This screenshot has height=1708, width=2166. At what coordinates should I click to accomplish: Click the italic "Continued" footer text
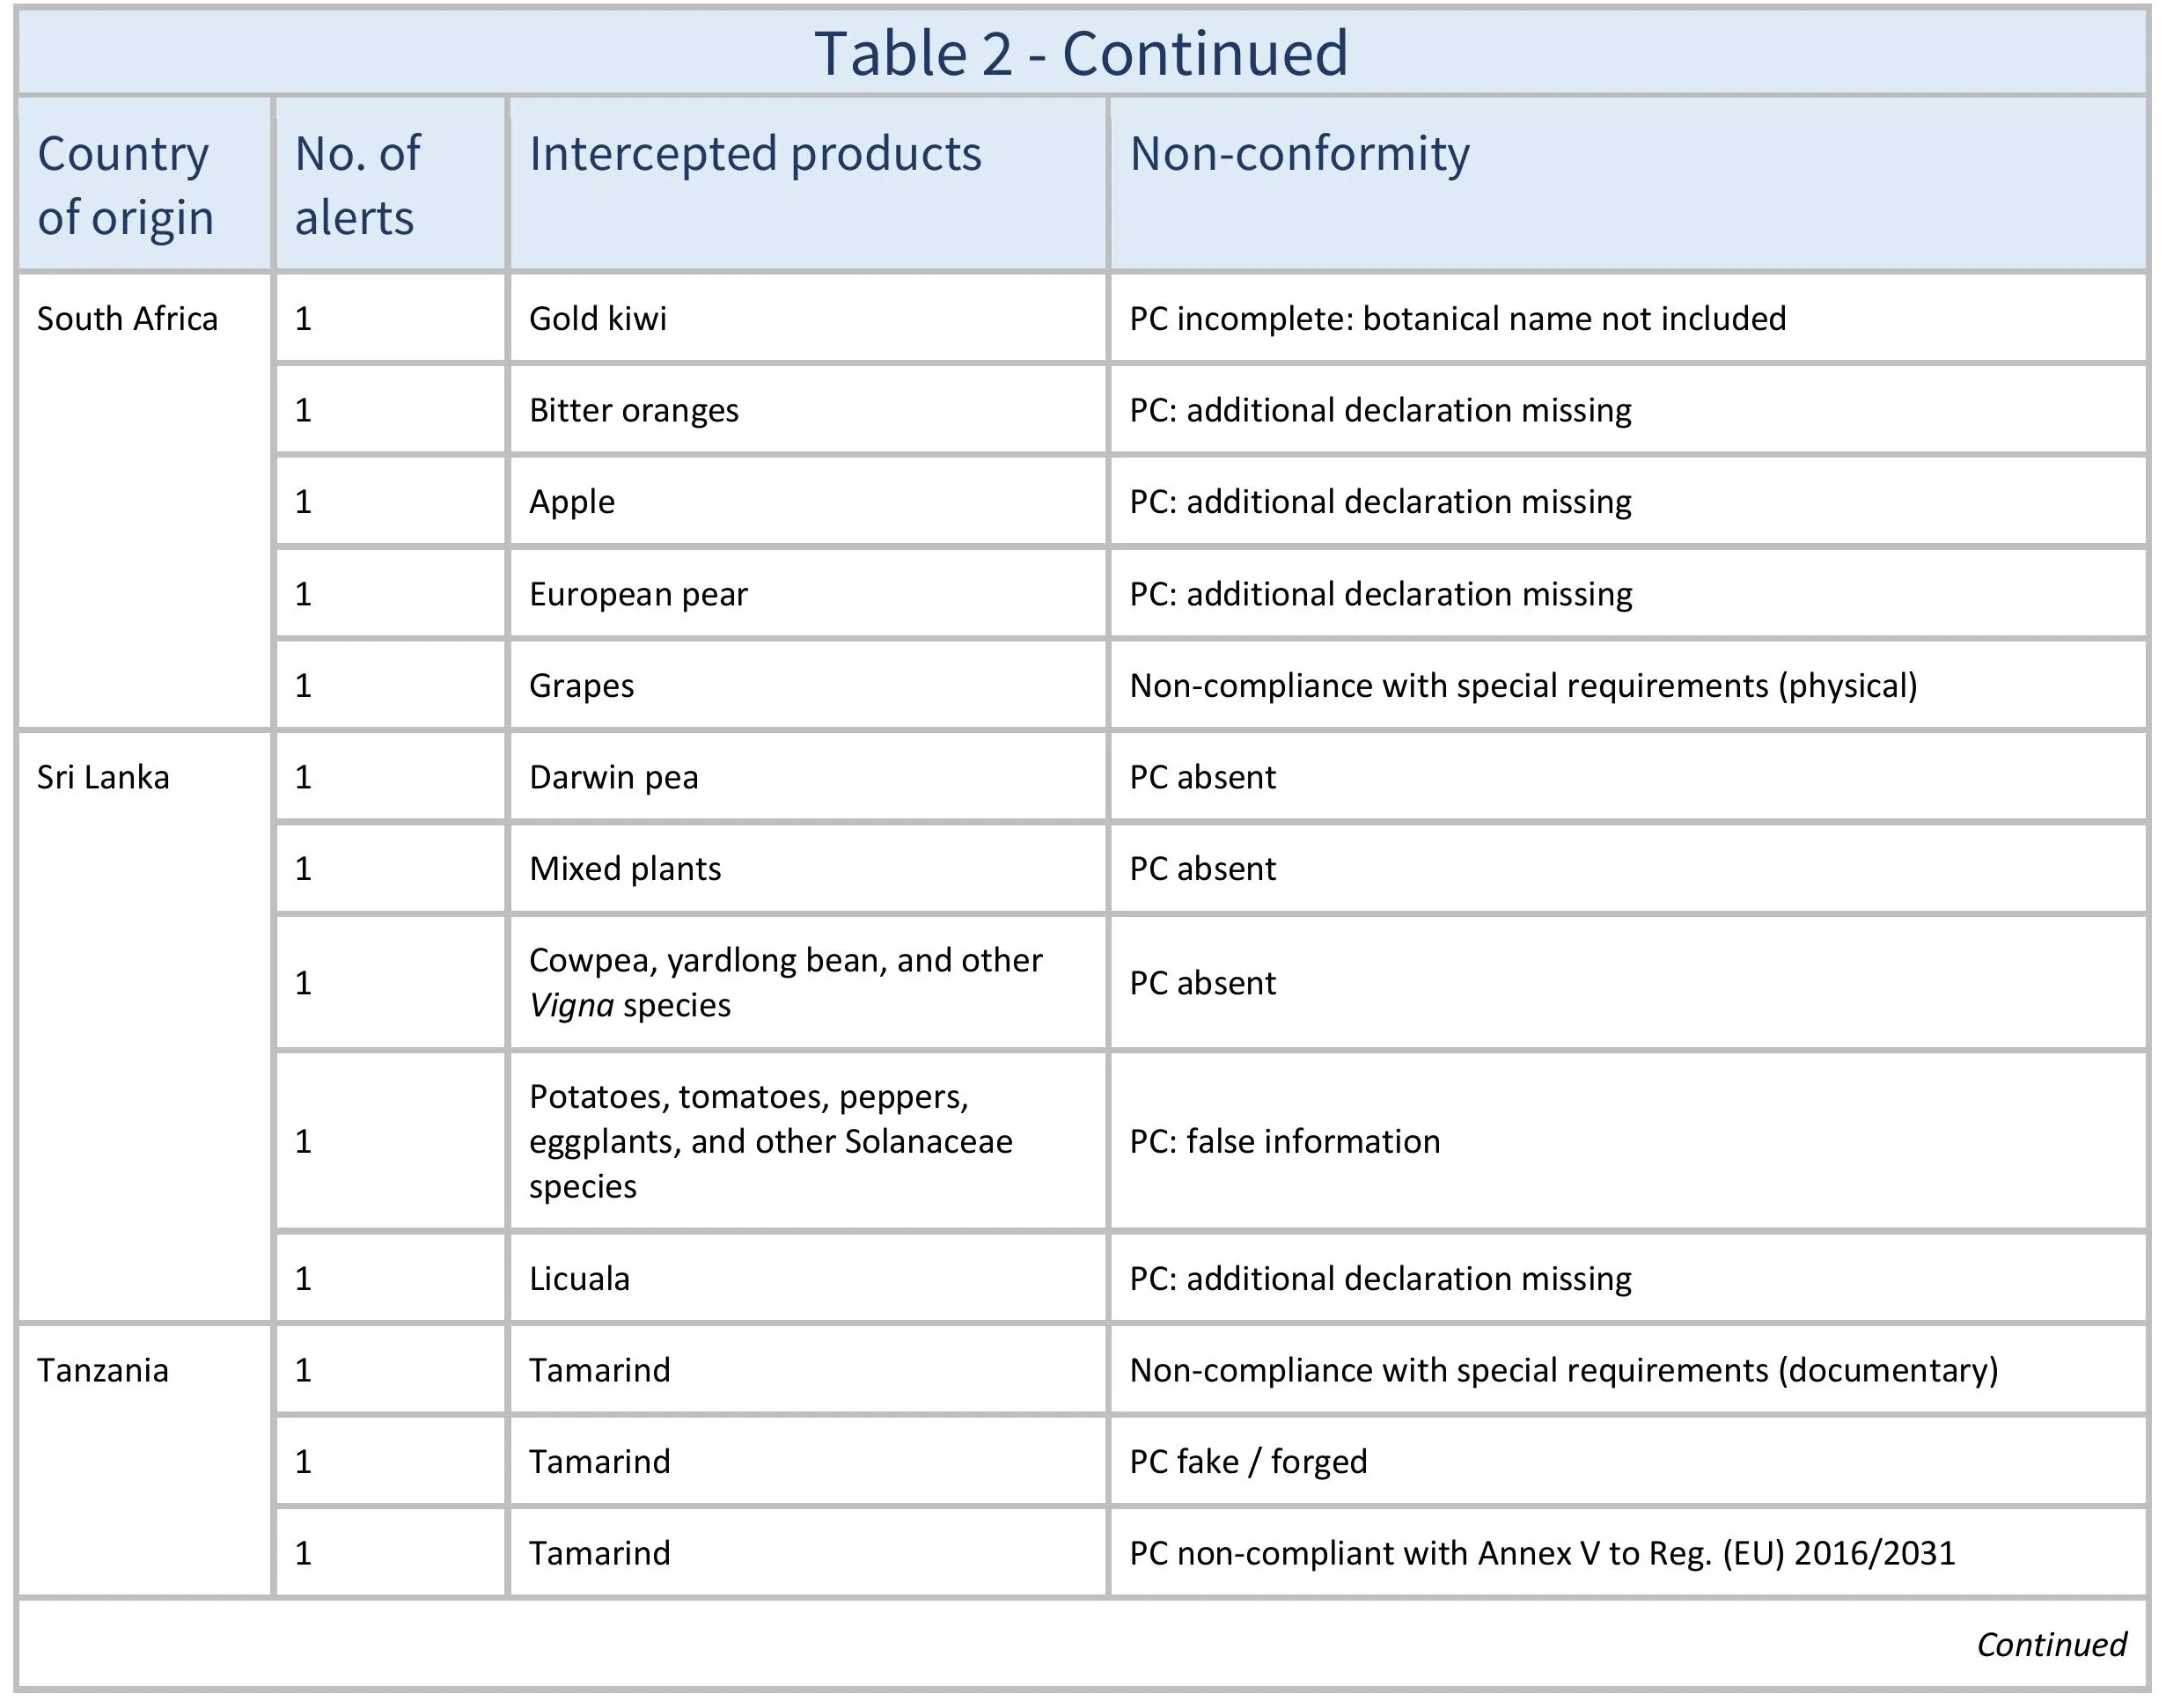pyautogui.click(x=2050, y=1645)
